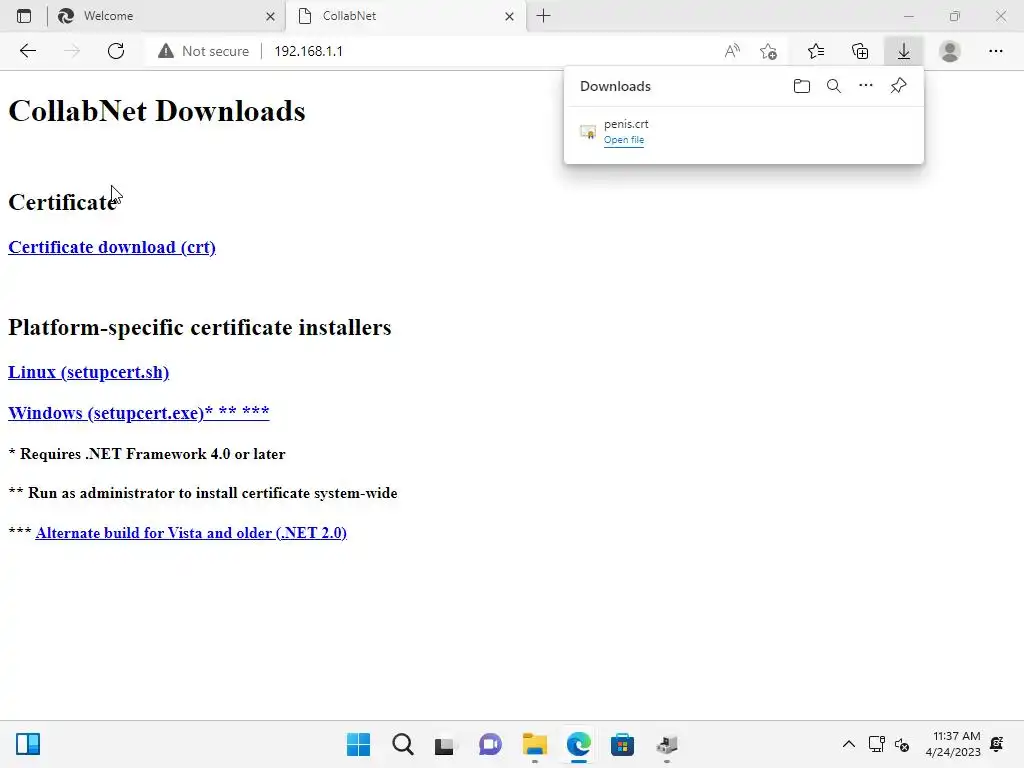The image size is (1024, 768).
Task: Reload the current page
Action: coord(116,51)
